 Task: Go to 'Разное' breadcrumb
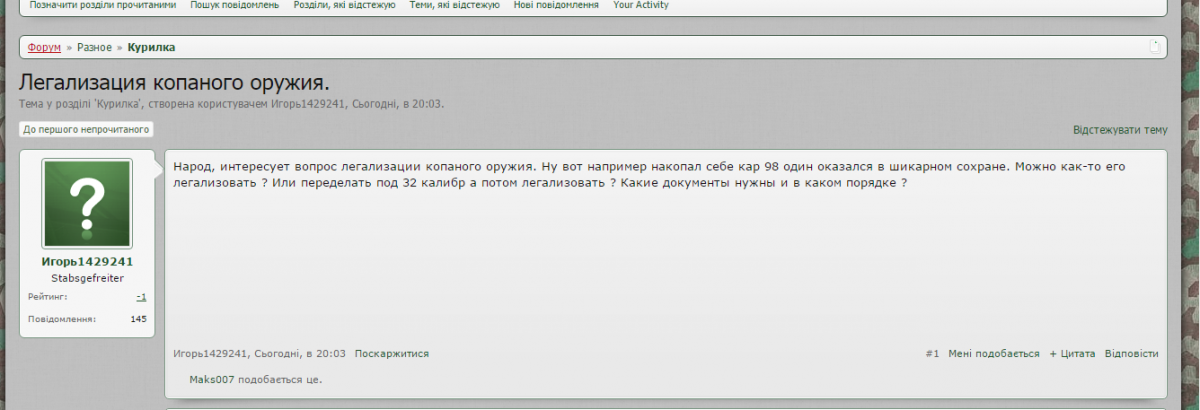click(x=94, y=47)
